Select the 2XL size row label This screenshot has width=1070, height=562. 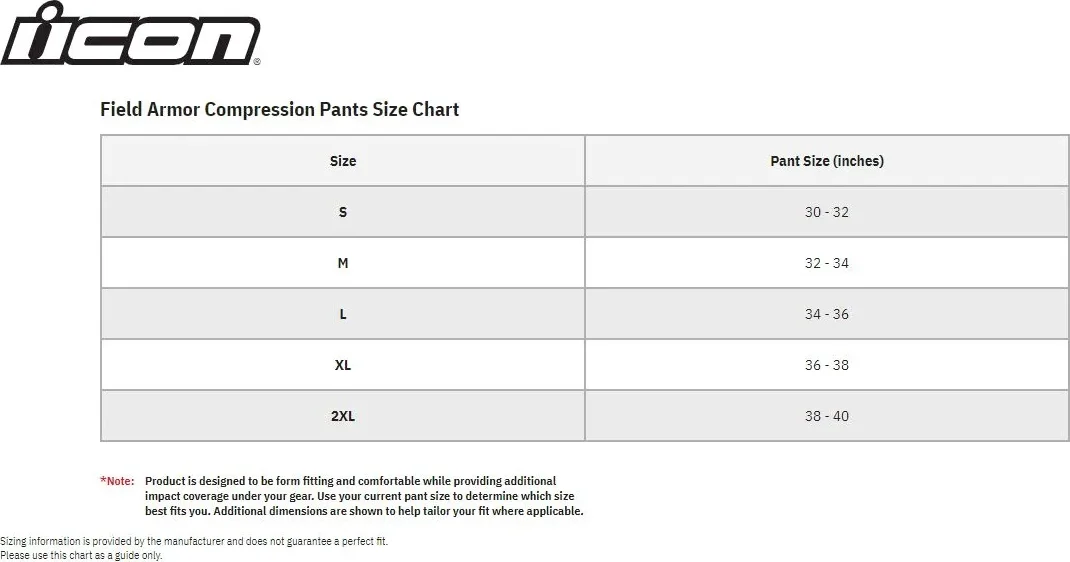click(343, 416)
